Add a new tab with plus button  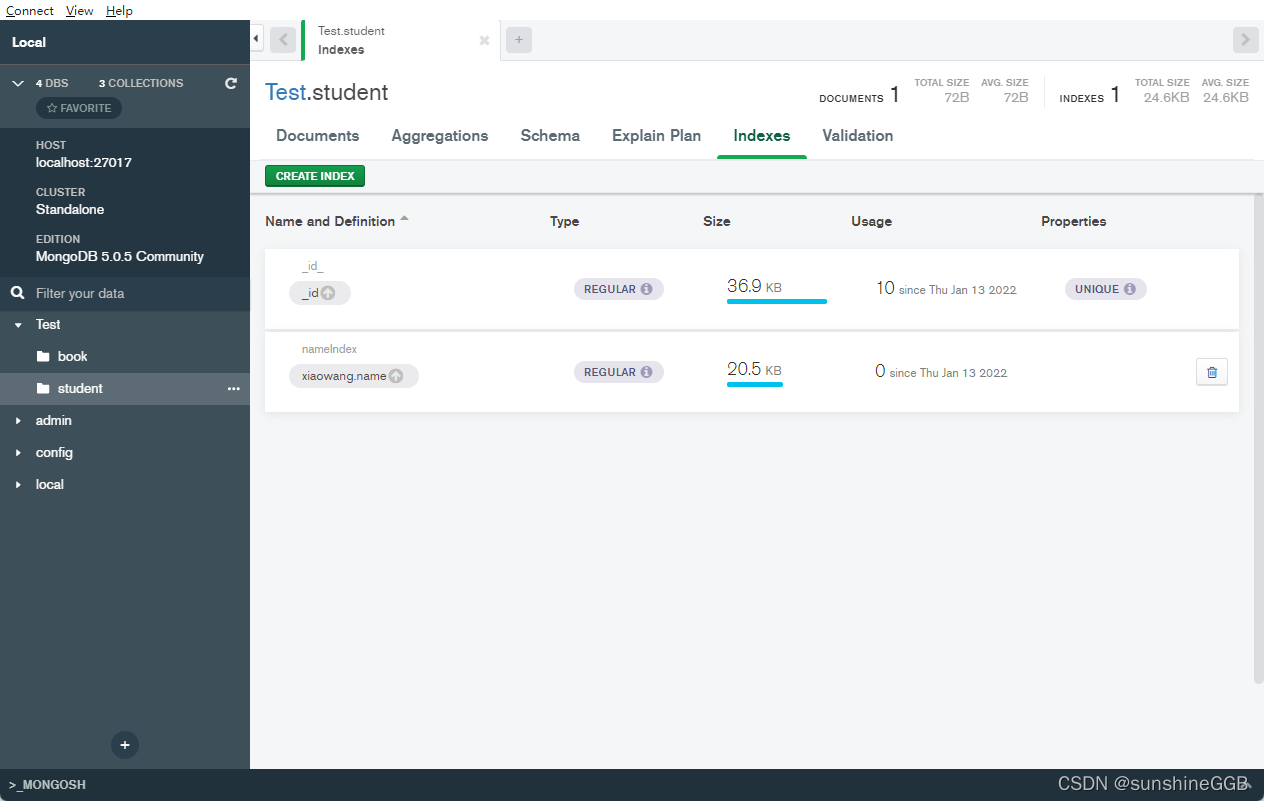click(519, 40)
